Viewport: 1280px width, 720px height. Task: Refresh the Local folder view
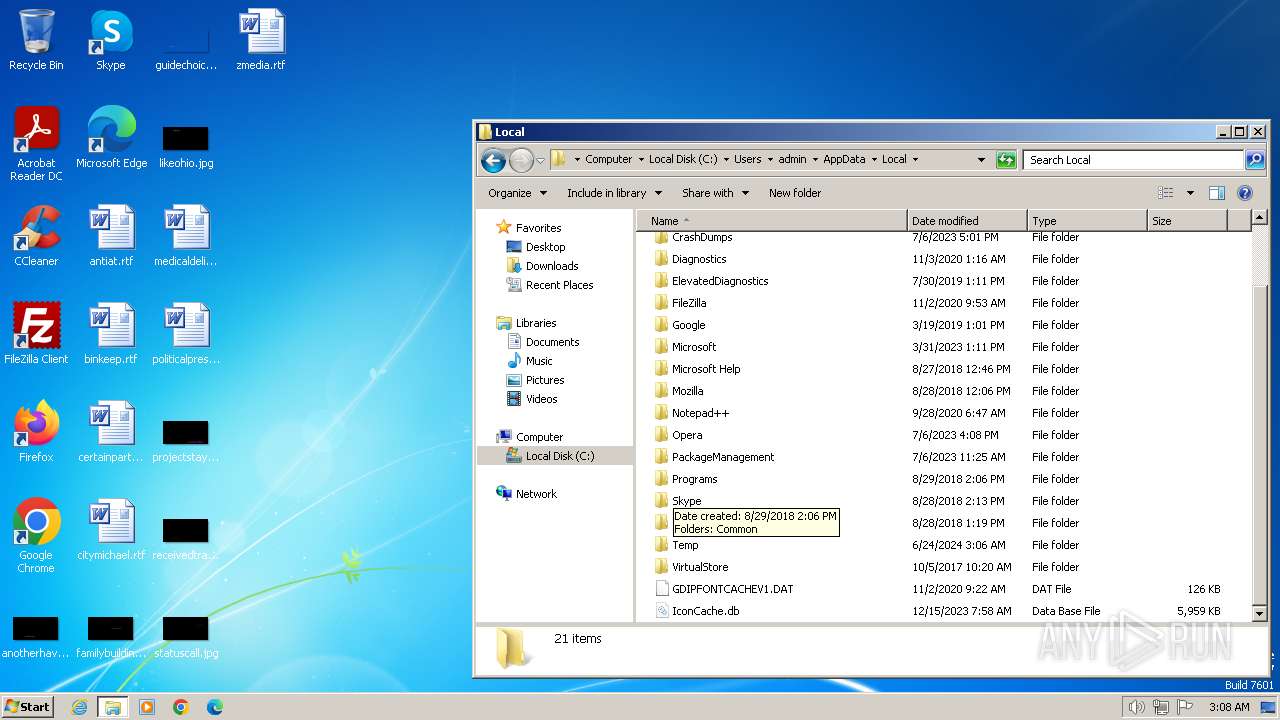[1006, 160]
